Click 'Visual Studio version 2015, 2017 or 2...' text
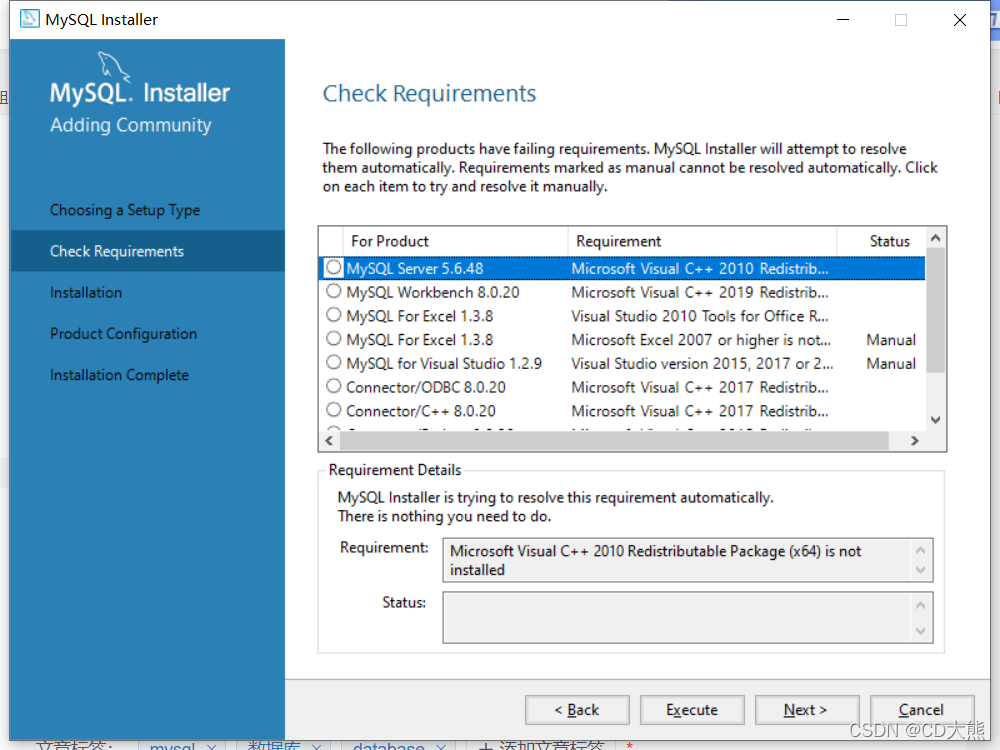Viewport: 1000px width, 750px height. (x=702, y=364)
